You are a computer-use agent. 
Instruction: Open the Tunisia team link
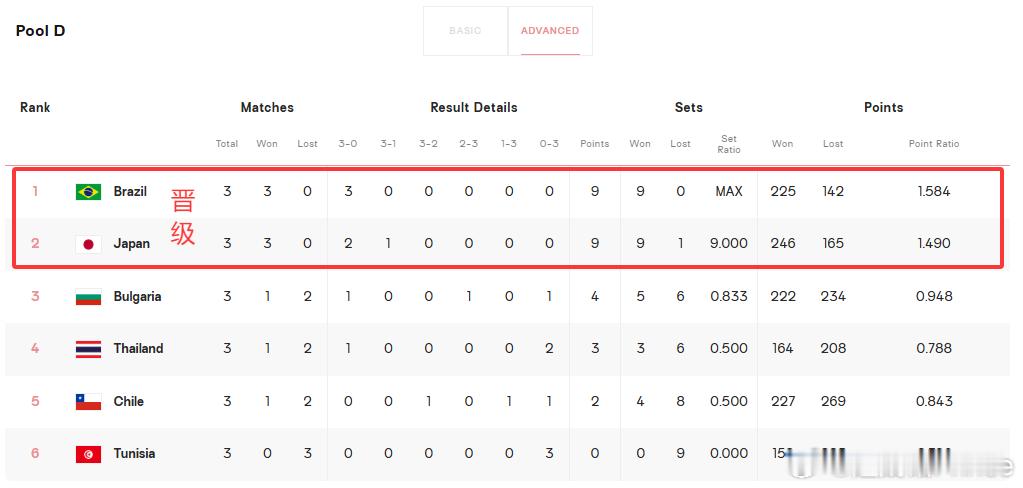click(x=134, y=453)
